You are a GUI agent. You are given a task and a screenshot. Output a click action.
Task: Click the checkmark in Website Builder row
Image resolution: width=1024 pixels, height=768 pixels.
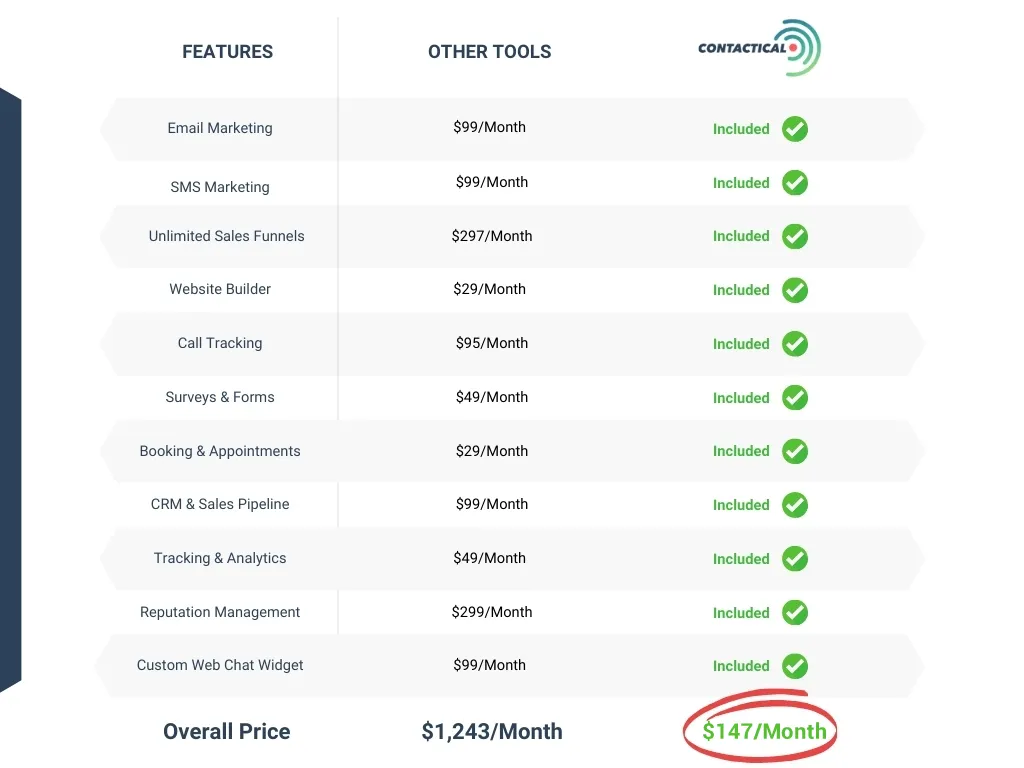(x=795, y=290)
